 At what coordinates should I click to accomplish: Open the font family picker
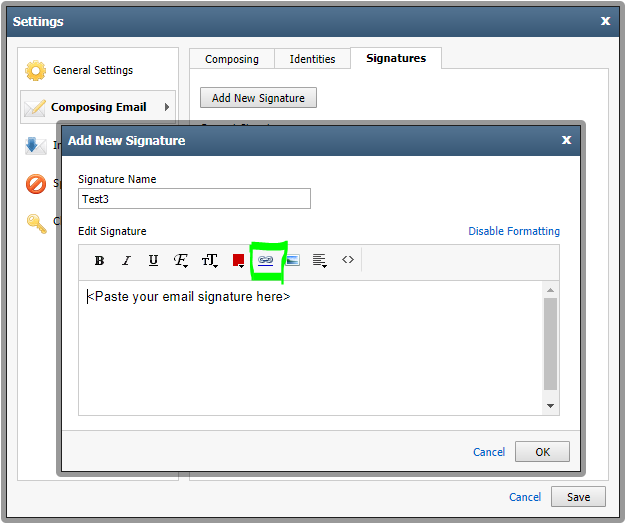181,262
